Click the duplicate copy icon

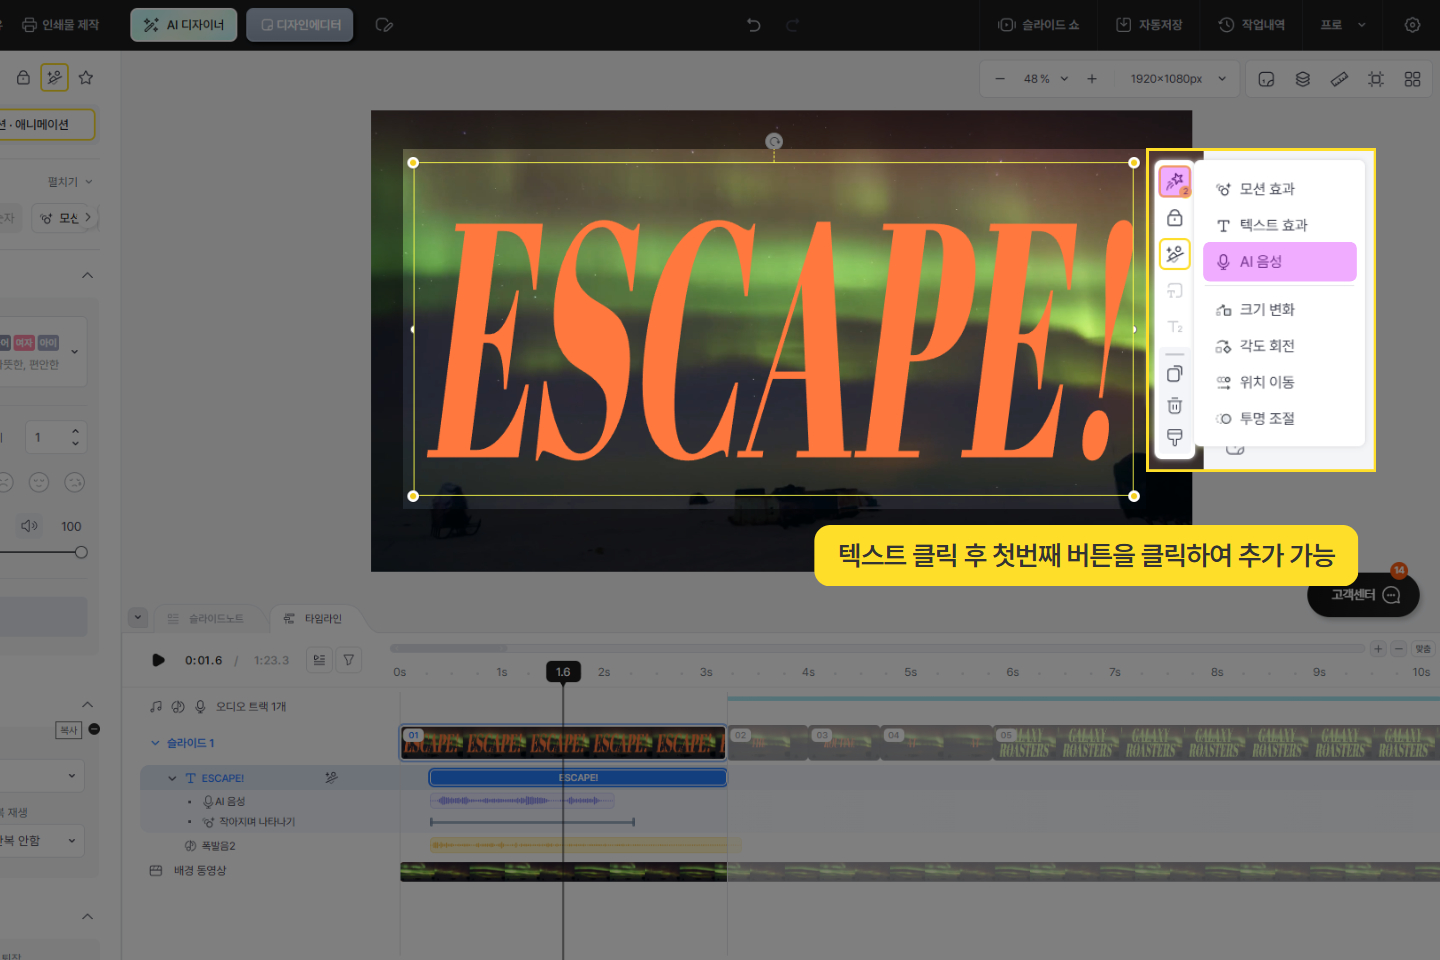tap(1174, 374)
